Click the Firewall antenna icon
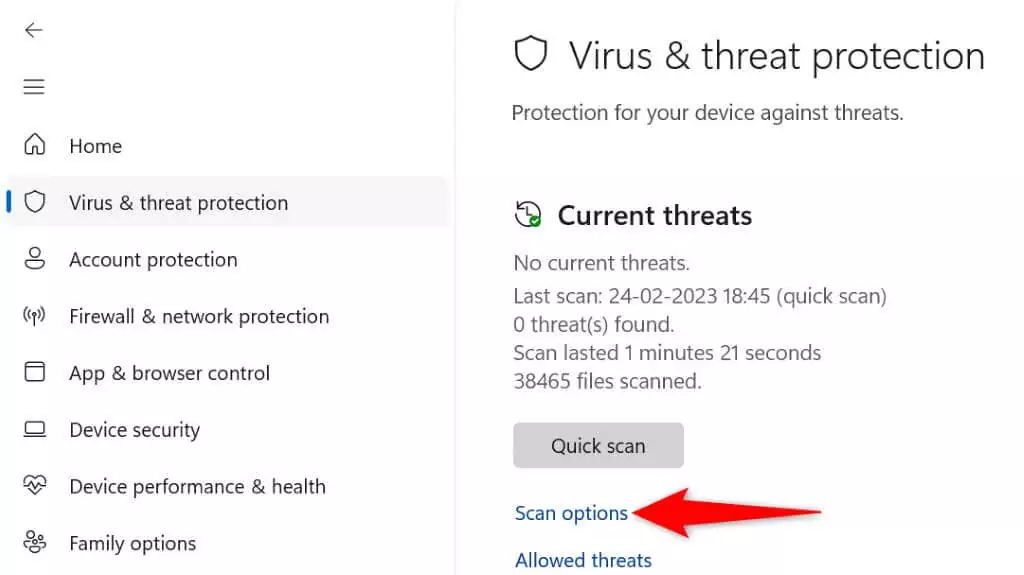 tap(34, 316)
